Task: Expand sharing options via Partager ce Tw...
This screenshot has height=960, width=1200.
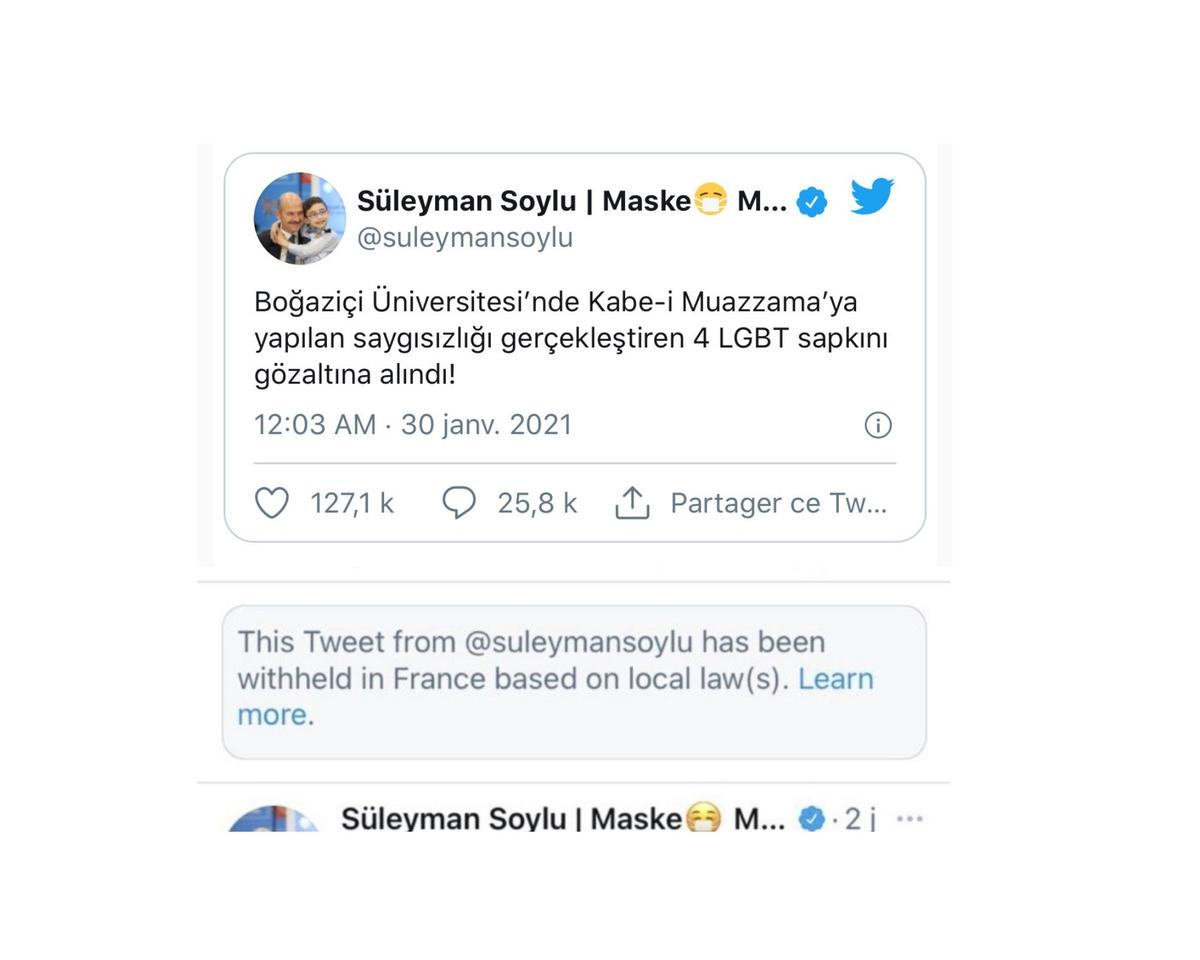Action: pyautogui.click(x=779, y=503)
